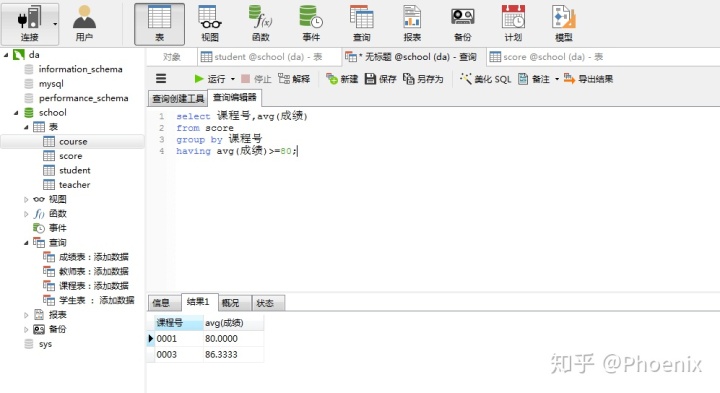Screen dimensions: 720x393
Task: Open the 报表 (Report) toolbar button
Action: pos(412,24)
